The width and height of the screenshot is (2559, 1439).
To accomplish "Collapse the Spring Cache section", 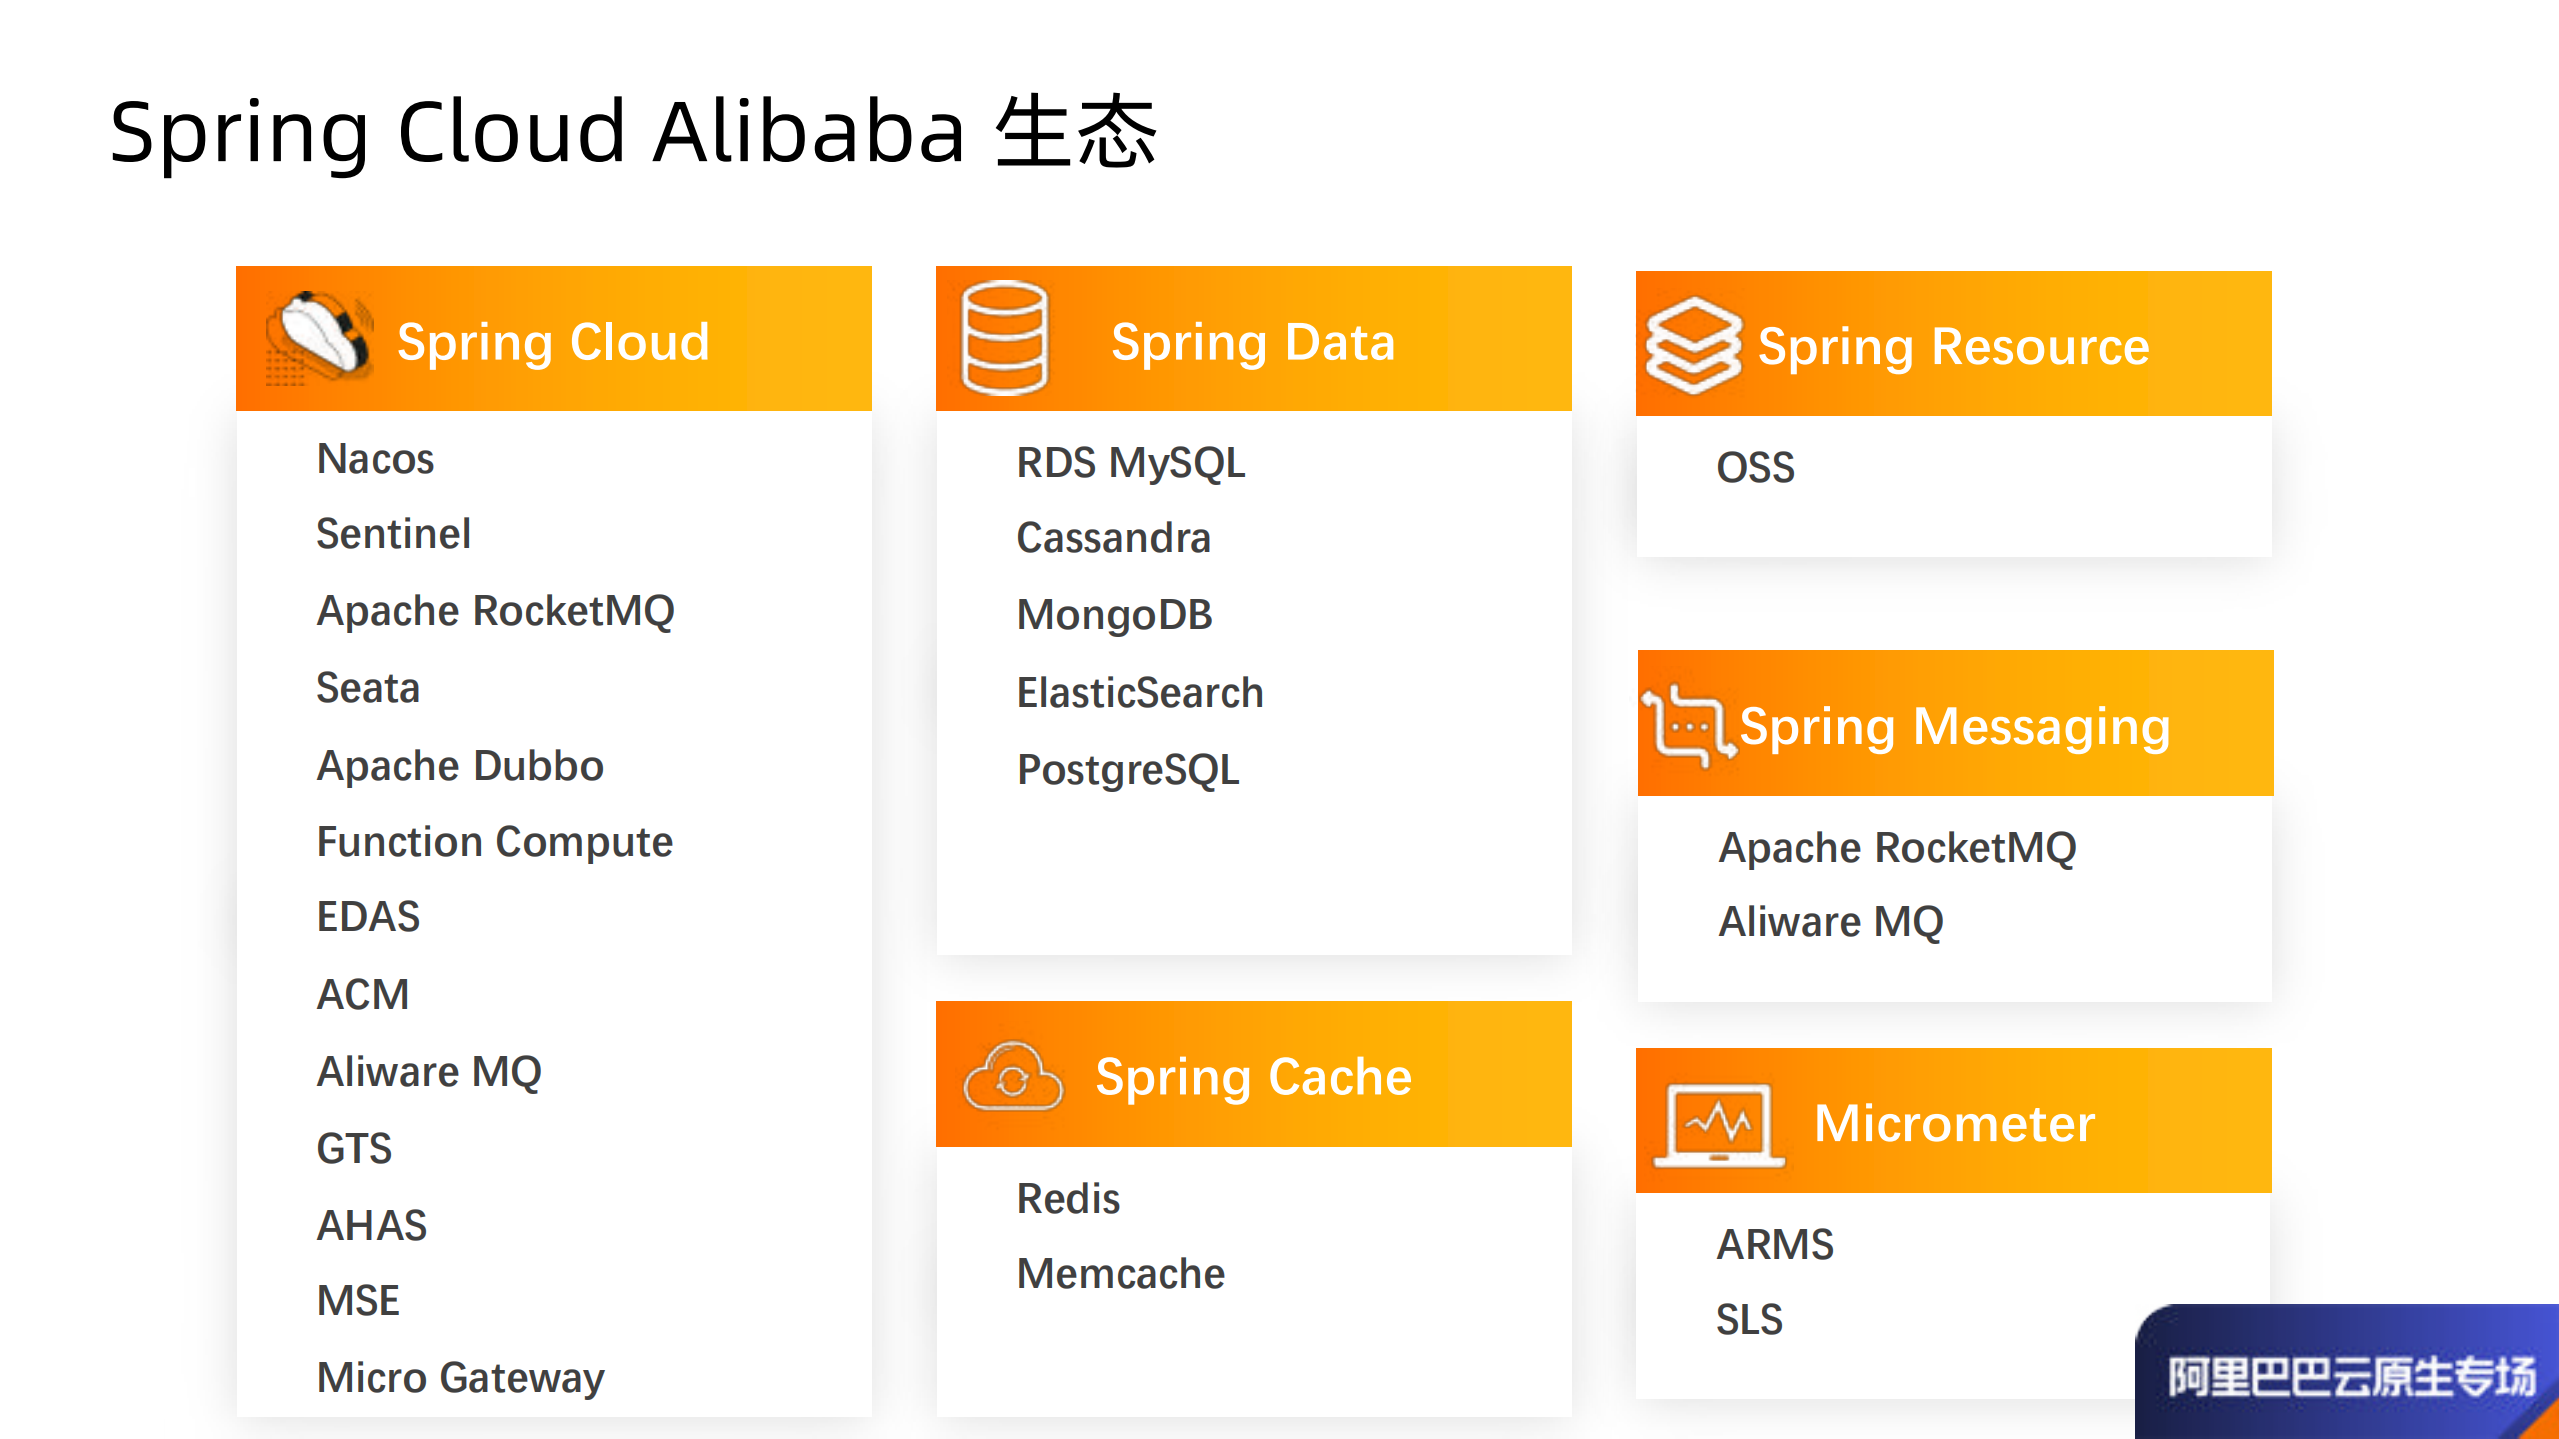I will (x=1253, y=1075).
